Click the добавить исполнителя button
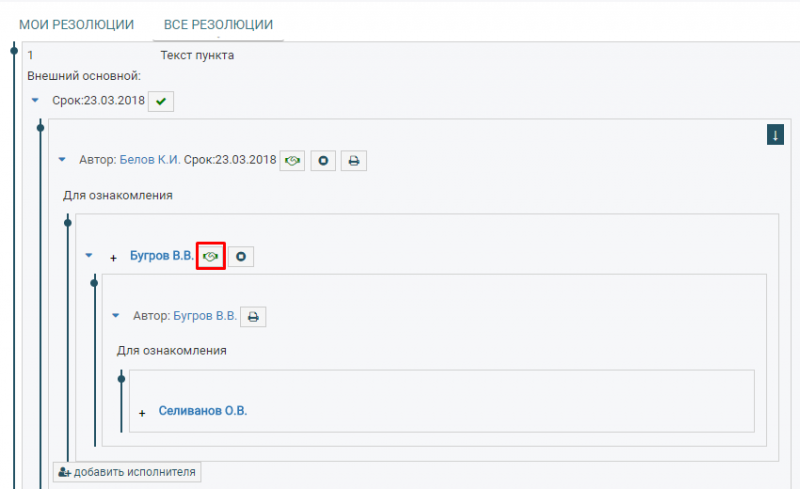This screenshot has width=800, height=489. (127, 471)
